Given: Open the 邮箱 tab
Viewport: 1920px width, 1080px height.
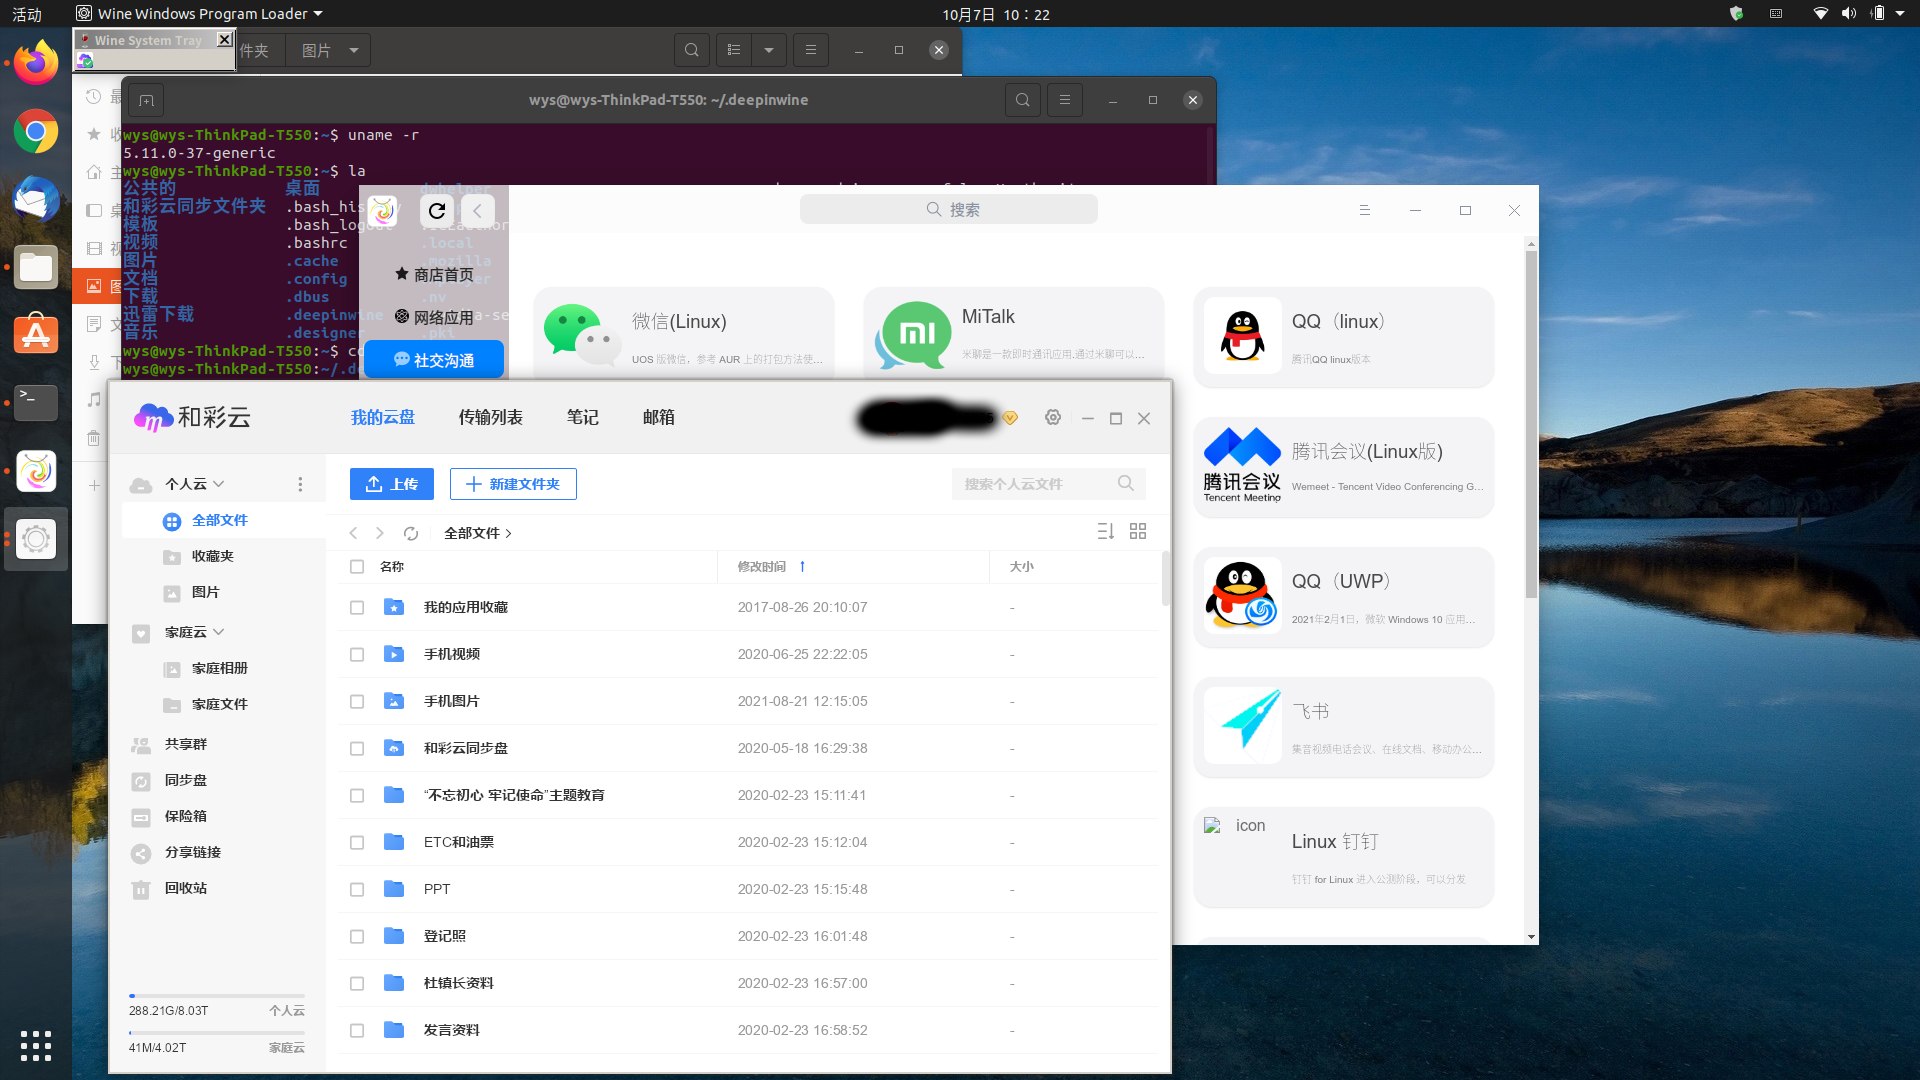Looking at the screenshot, I should (x=659, y=418).
